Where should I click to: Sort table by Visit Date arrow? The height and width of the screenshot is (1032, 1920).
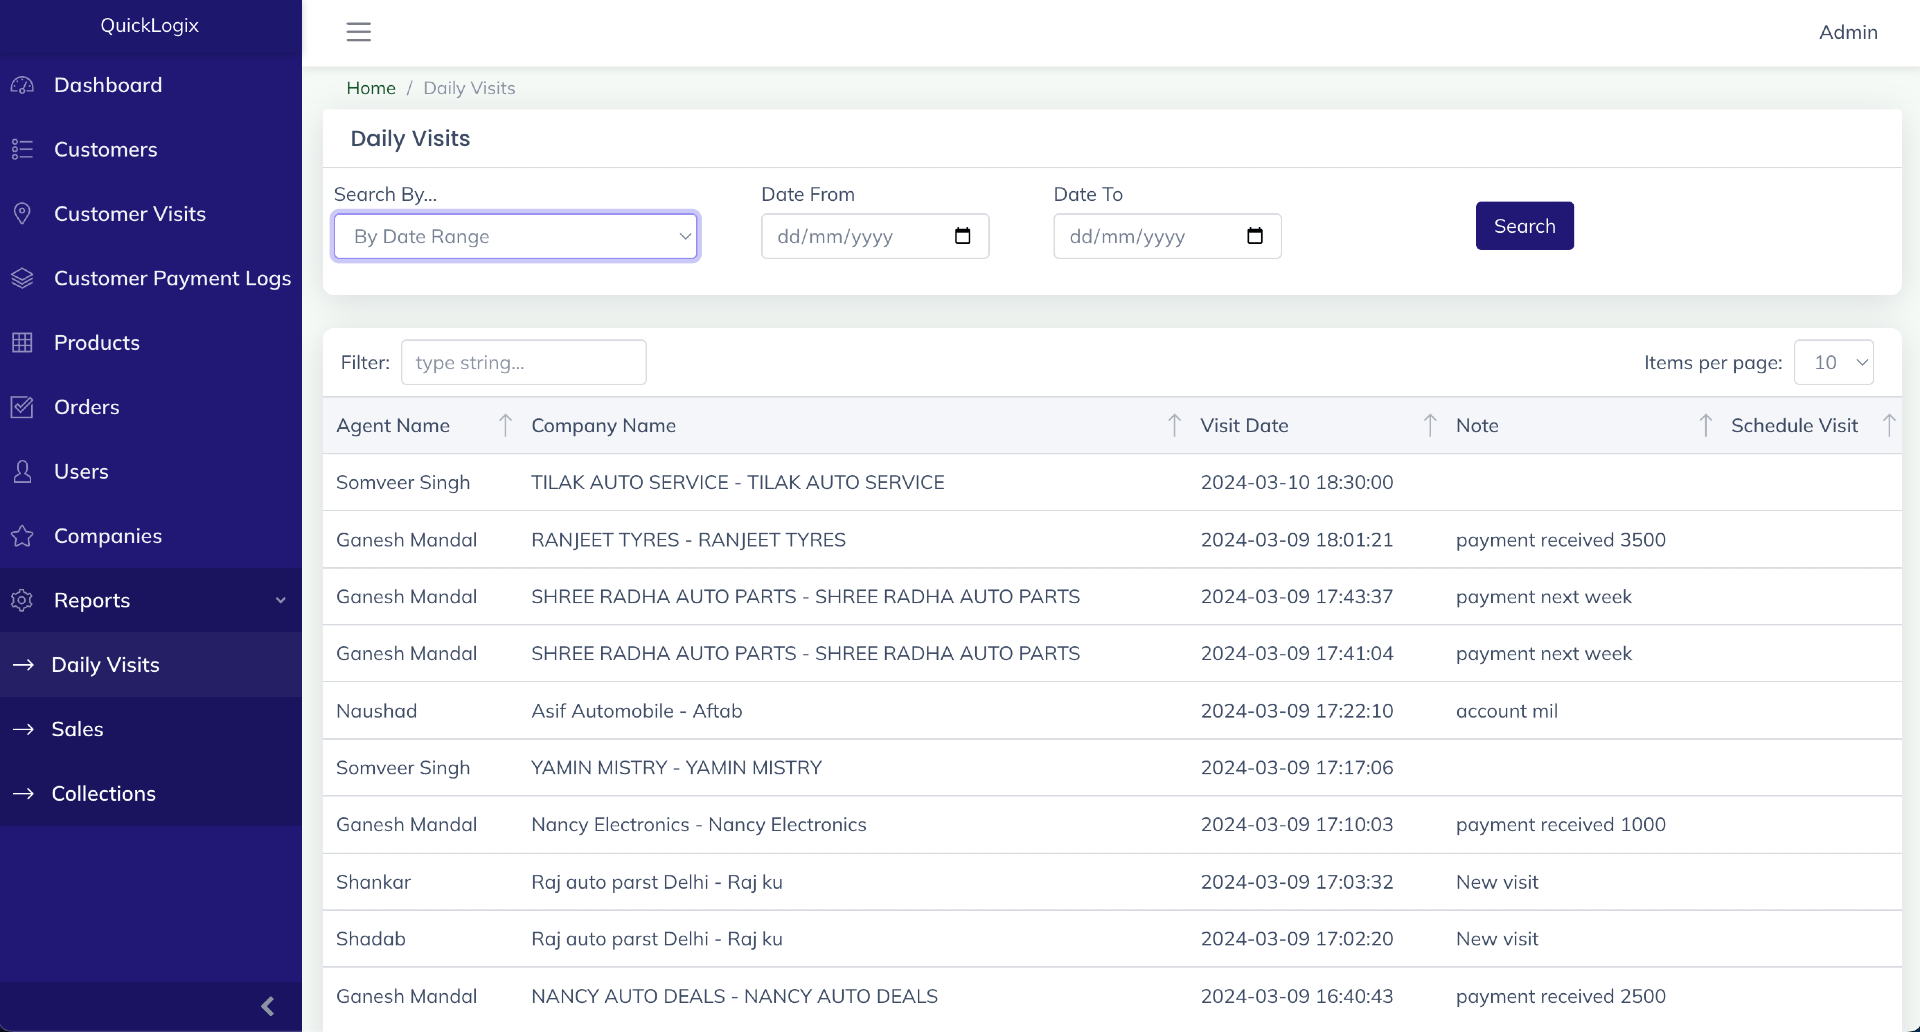(x=1430, y=426)
